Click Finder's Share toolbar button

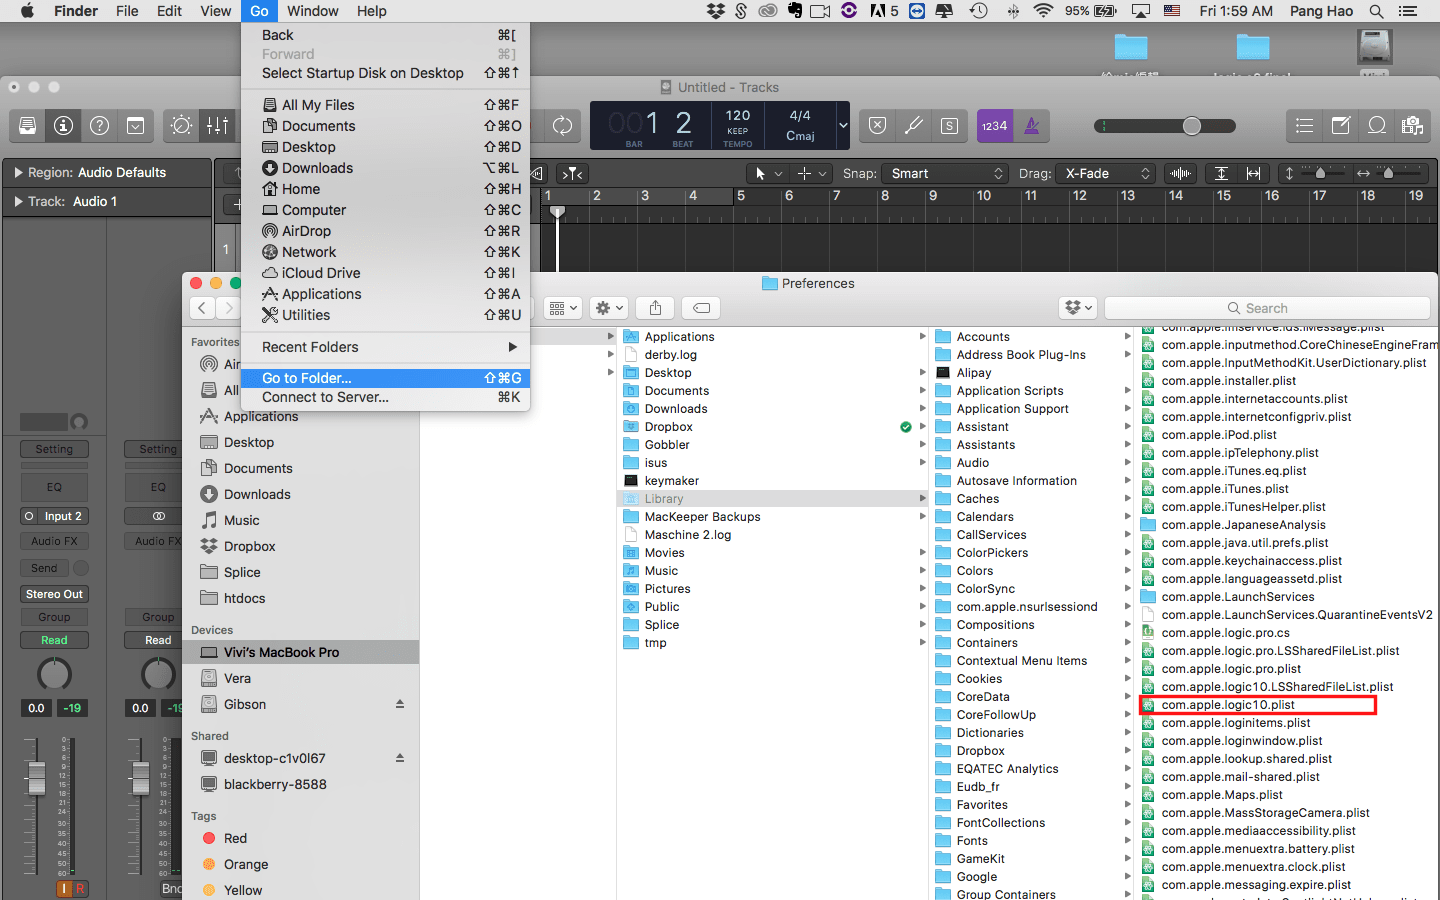point(655,308)
